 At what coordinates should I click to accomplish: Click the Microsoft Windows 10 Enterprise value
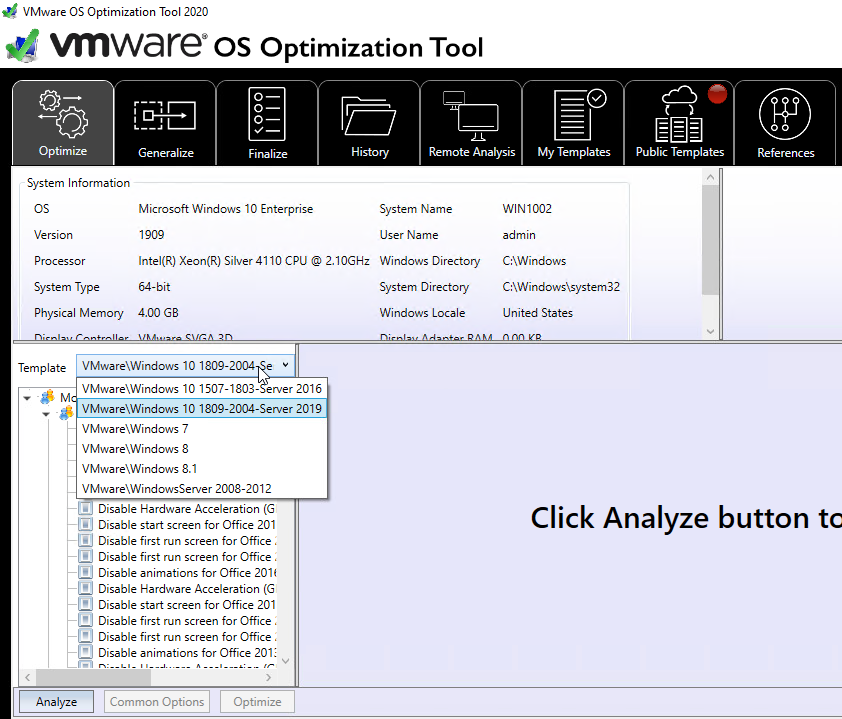[226, 208]
